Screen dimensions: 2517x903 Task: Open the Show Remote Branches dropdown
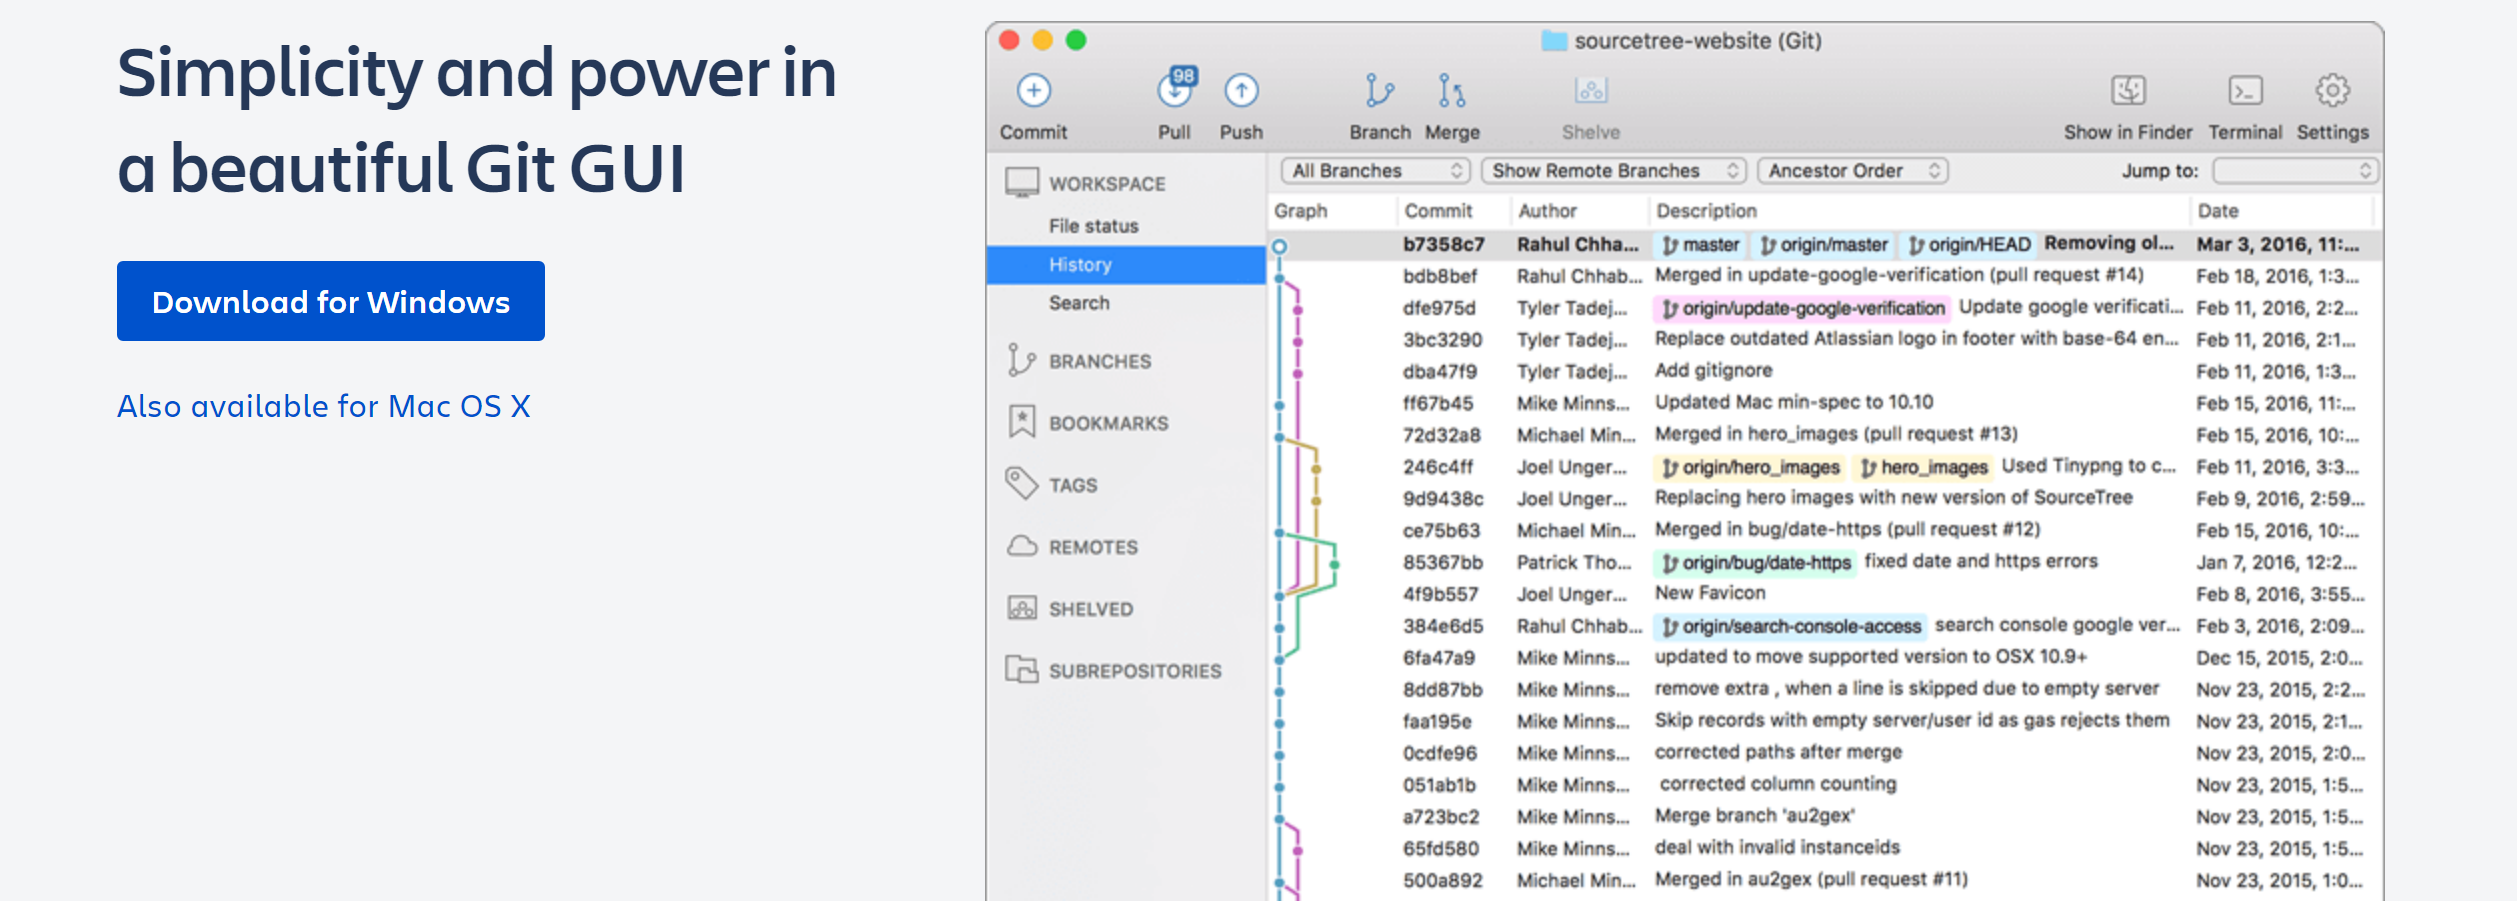click(x=1614, y=171)
